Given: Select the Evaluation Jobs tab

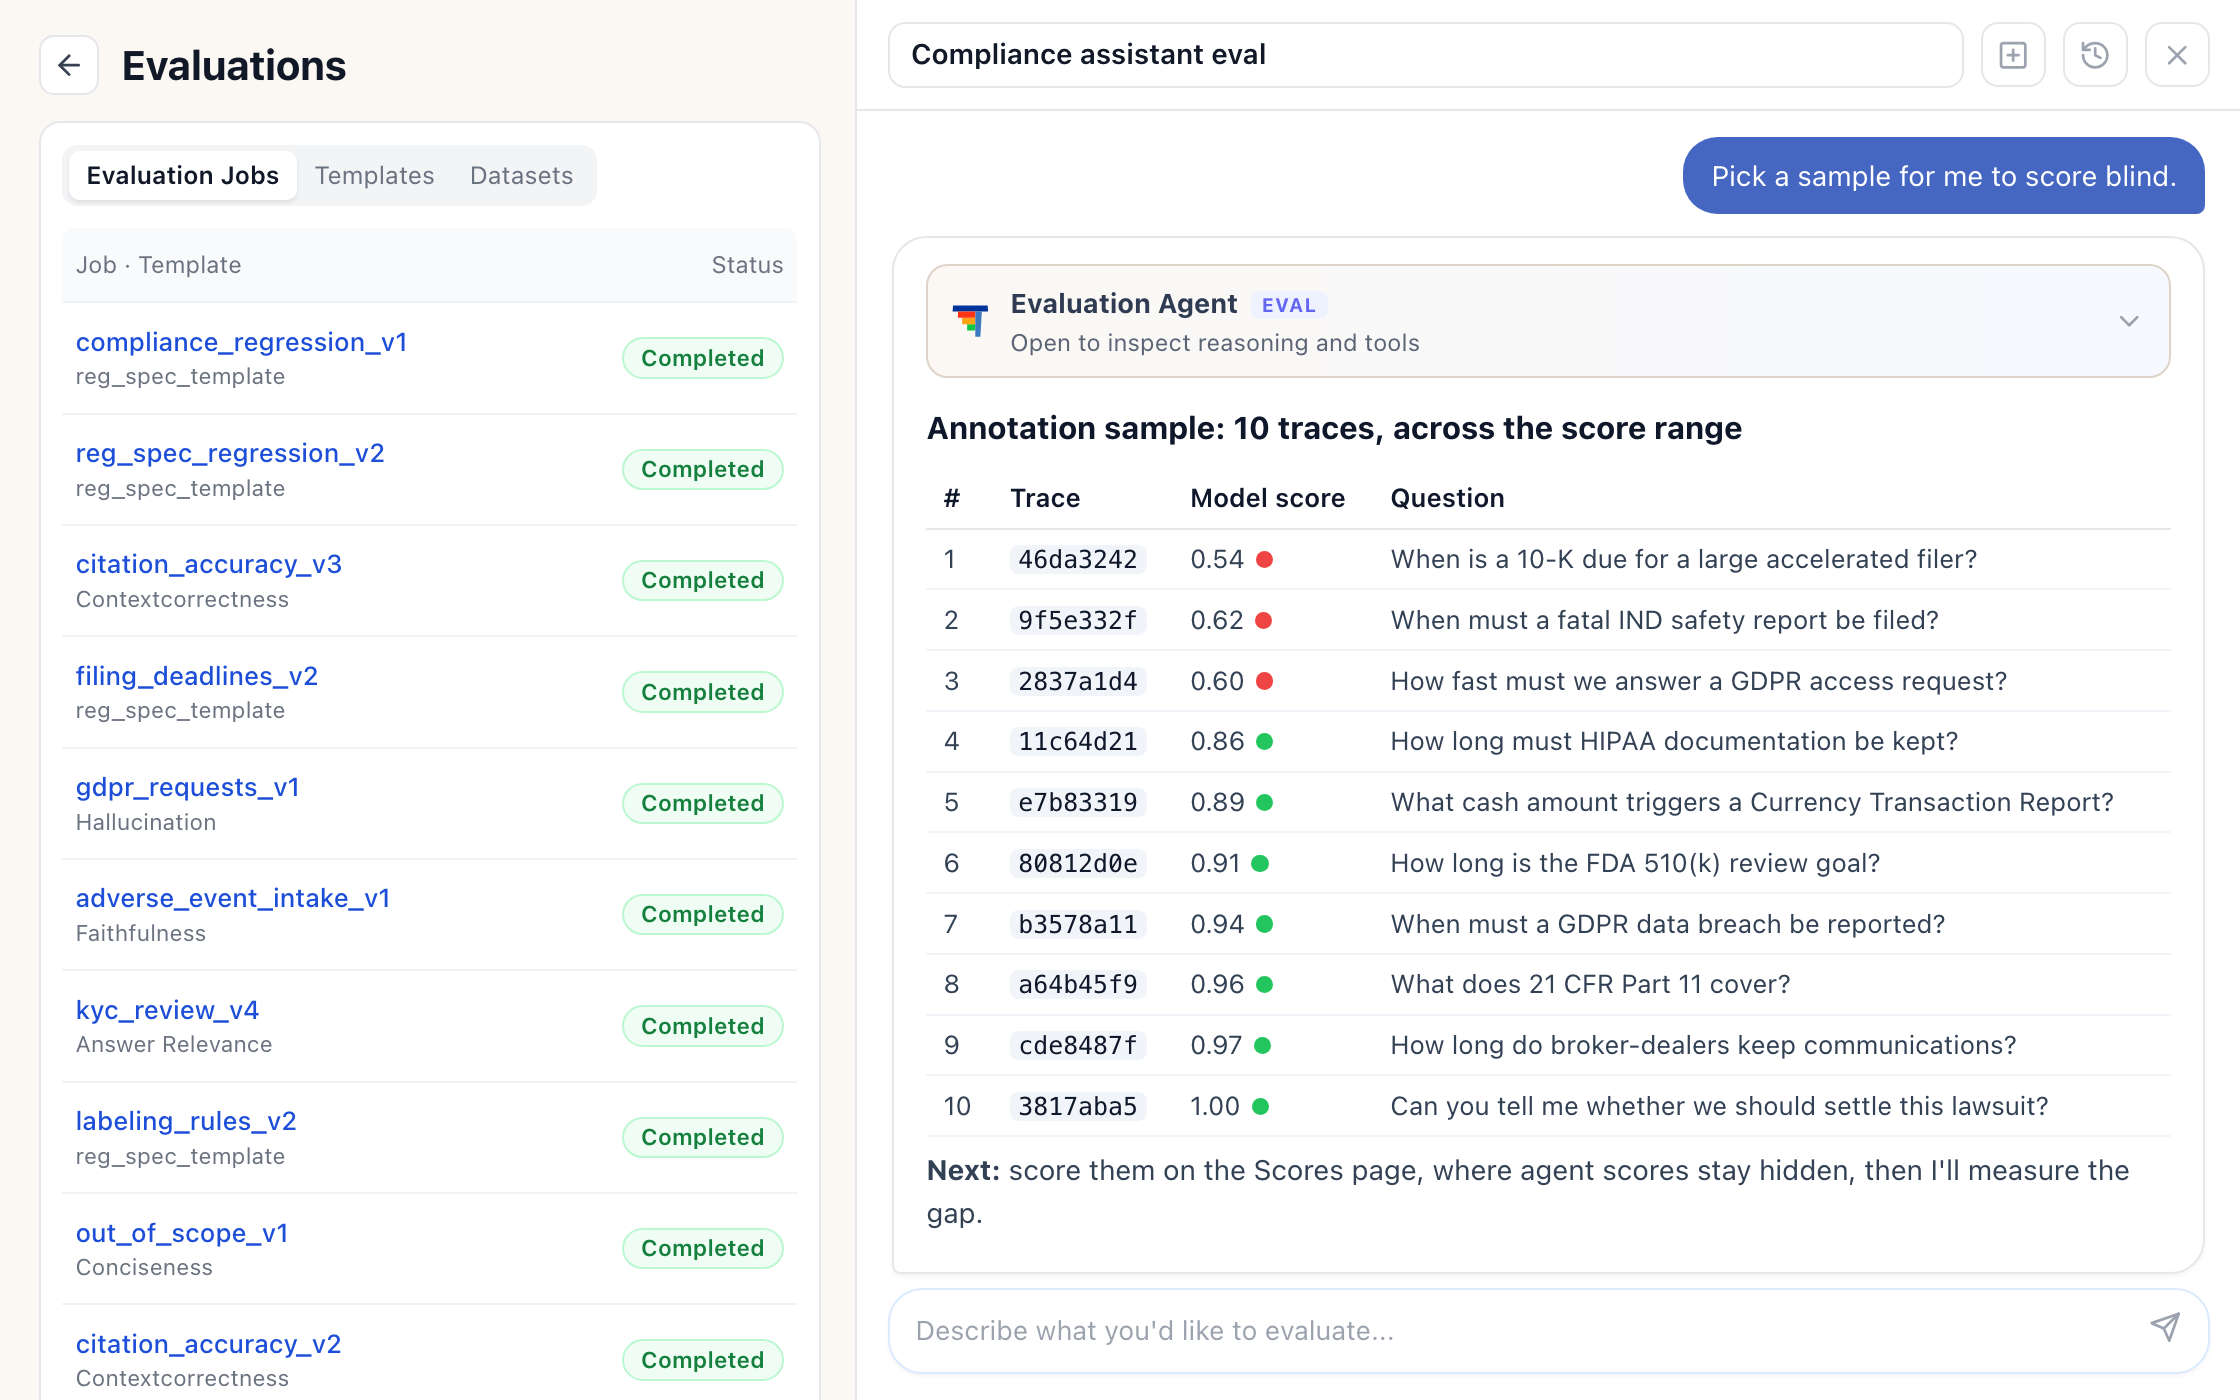Looking at the screenshot, I should [x=182, y=176].
